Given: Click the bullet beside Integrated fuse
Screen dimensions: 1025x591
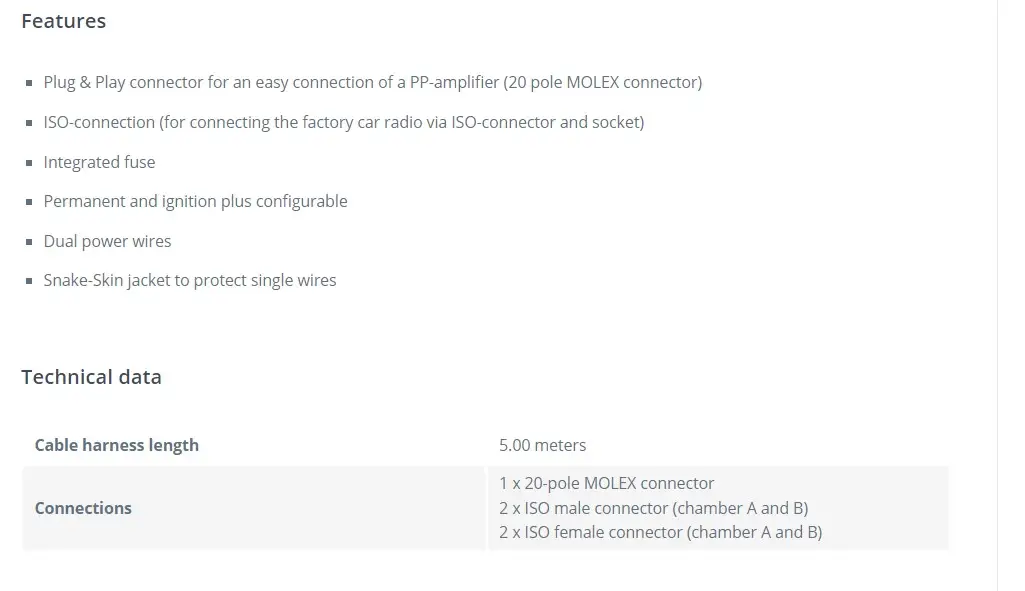Looking at the screenshot, I should pos(29,163).
